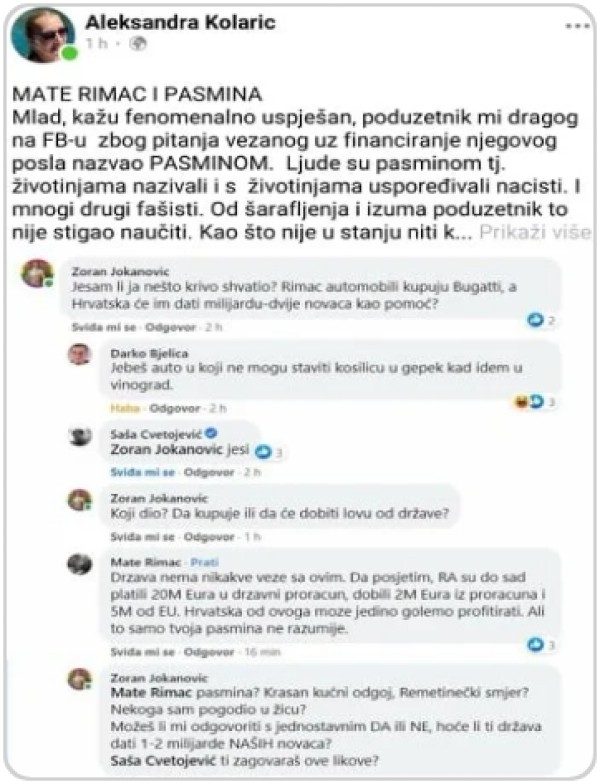
Task: Open the three-dots post options menu
Action: click(578, 26)
